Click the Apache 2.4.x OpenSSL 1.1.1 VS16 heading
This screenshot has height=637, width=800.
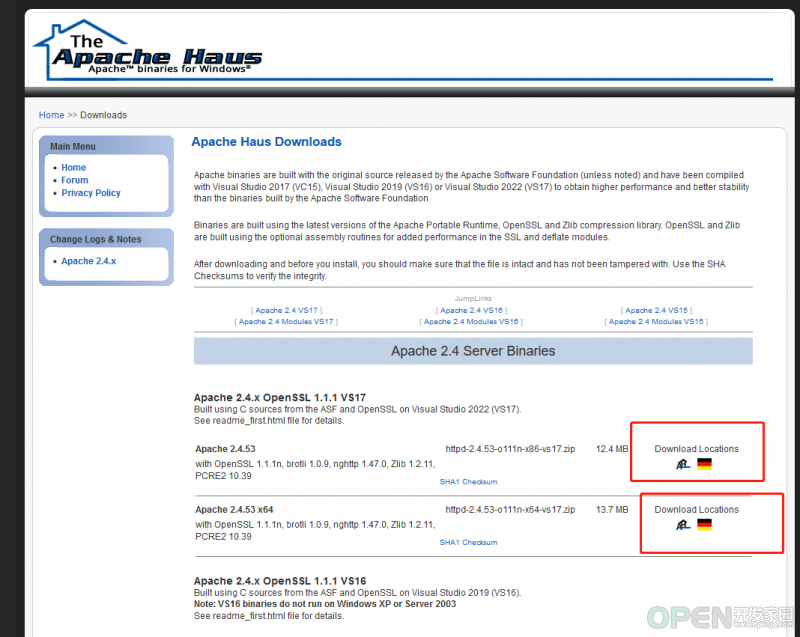click(x=280, y=581)
